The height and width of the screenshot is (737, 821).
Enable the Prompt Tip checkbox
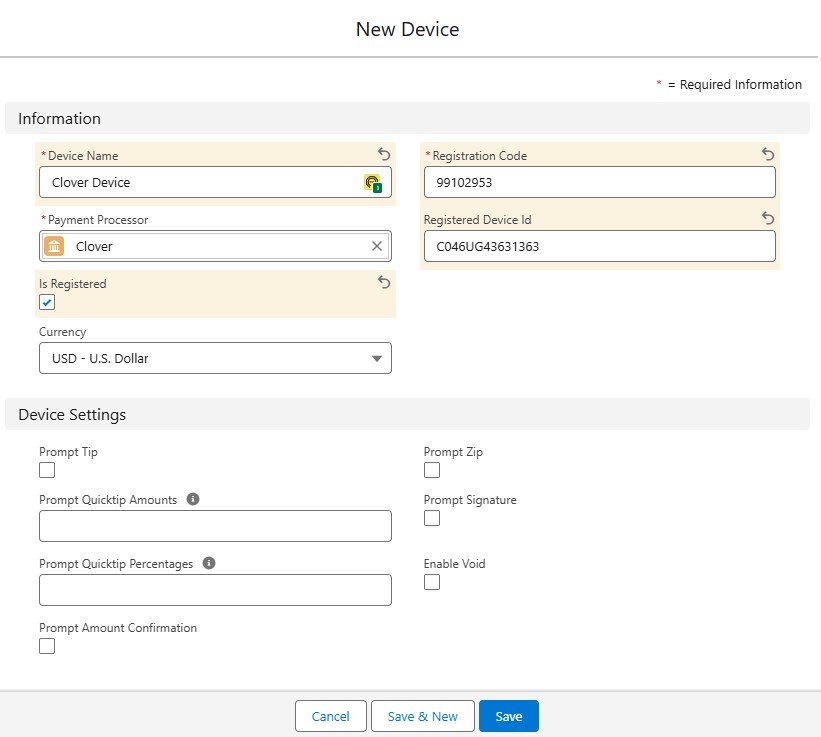(x=47, y=470)
